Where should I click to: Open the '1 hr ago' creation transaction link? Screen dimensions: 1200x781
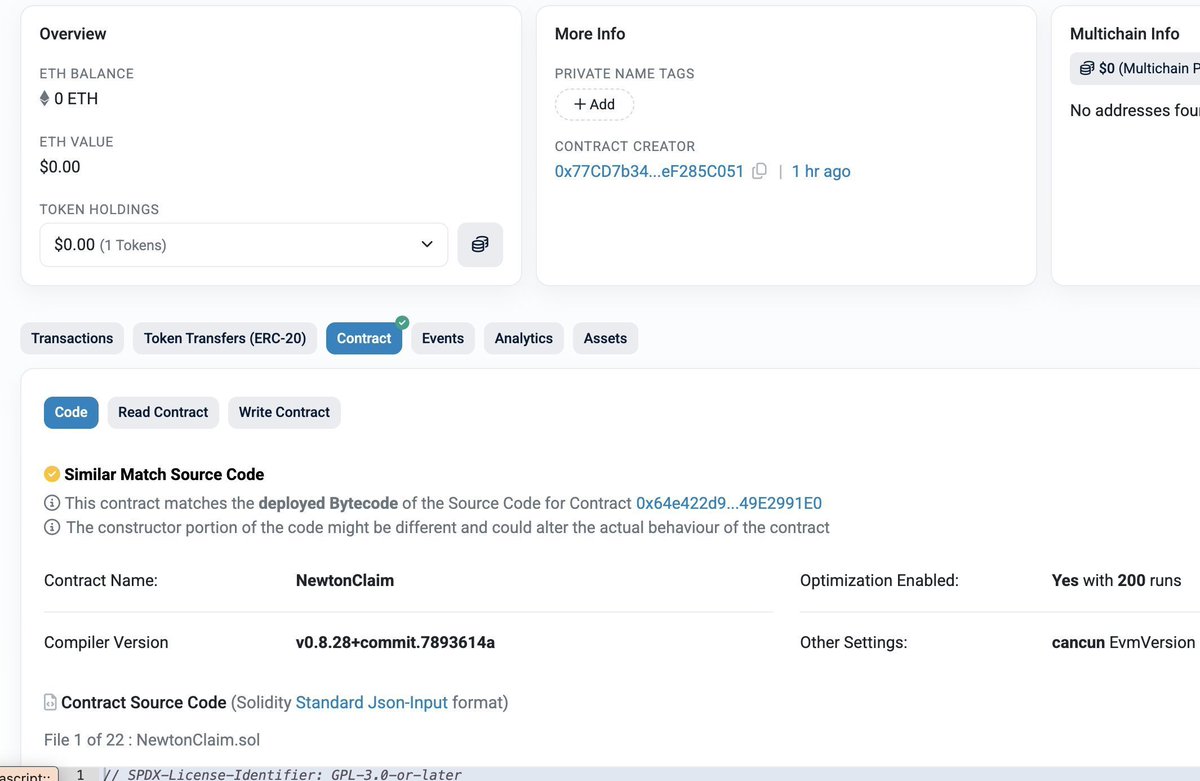821,171
